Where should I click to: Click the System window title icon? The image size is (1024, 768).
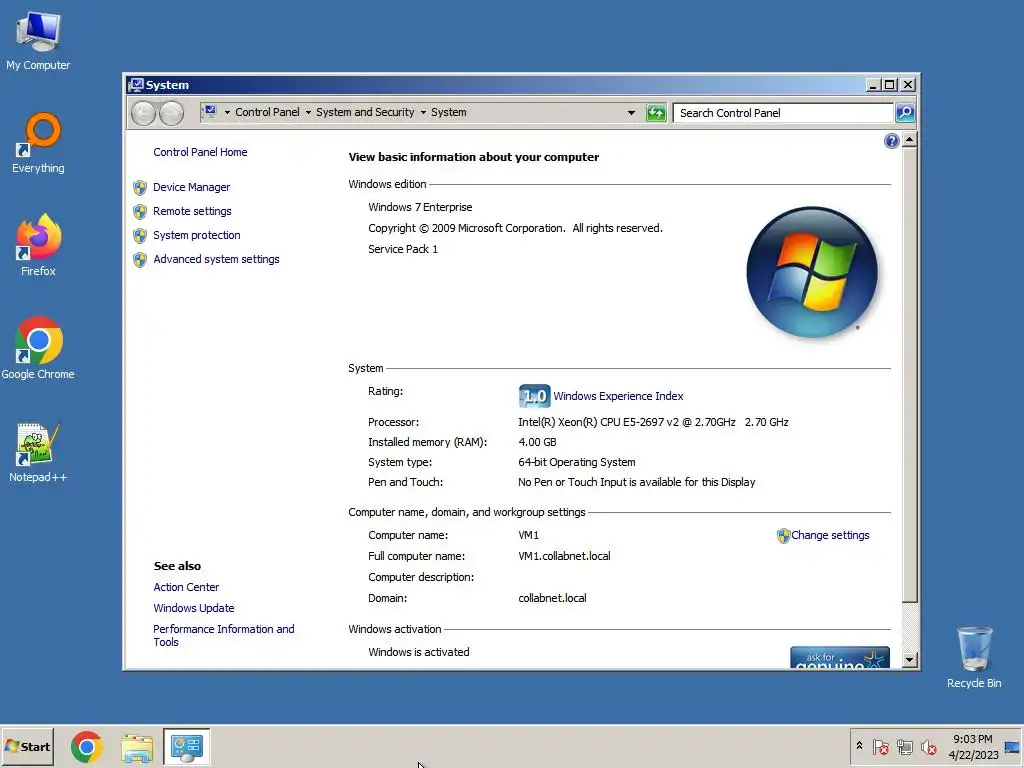click(x=136, y=85)
